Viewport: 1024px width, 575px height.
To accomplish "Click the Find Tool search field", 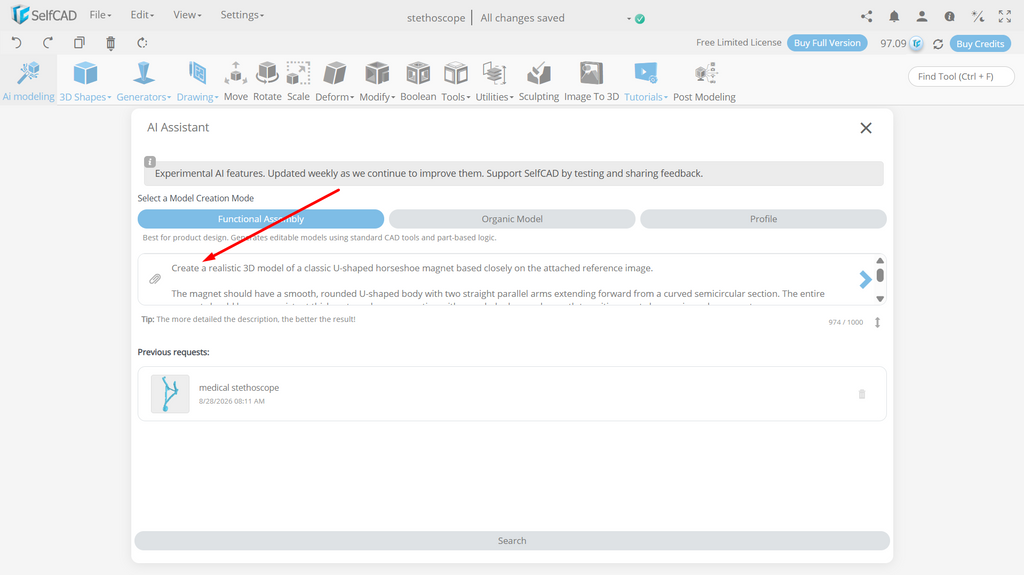I will point(961,76).
